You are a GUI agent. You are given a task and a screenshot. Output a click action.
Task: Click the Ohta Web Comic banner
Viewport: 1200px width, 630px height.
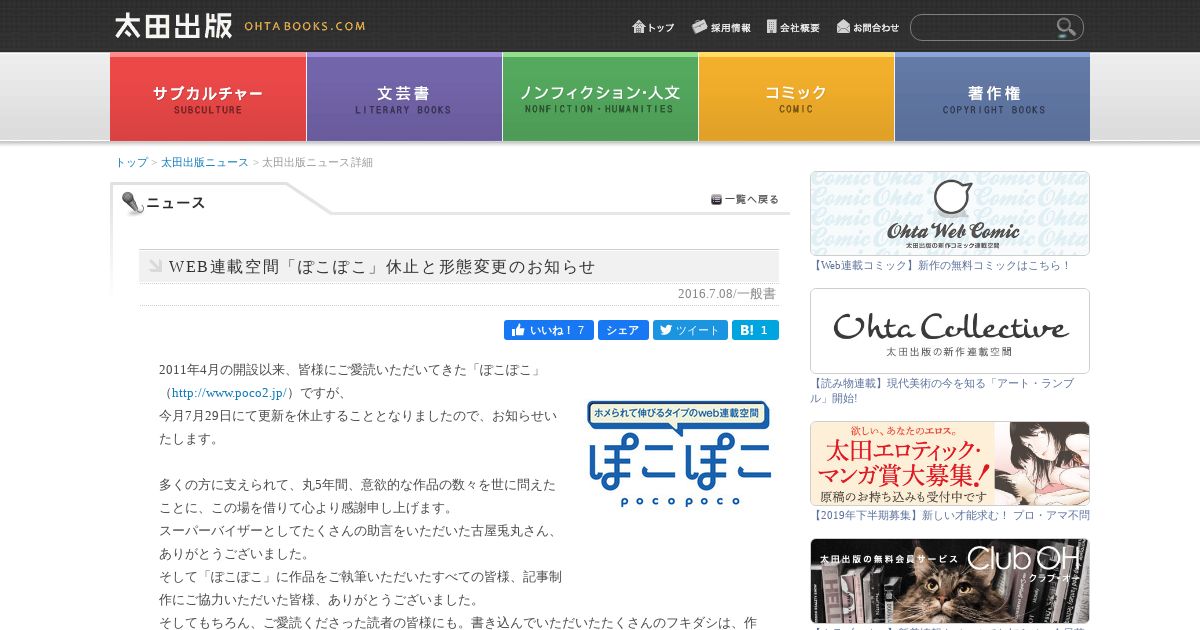[x=950, y=213]
